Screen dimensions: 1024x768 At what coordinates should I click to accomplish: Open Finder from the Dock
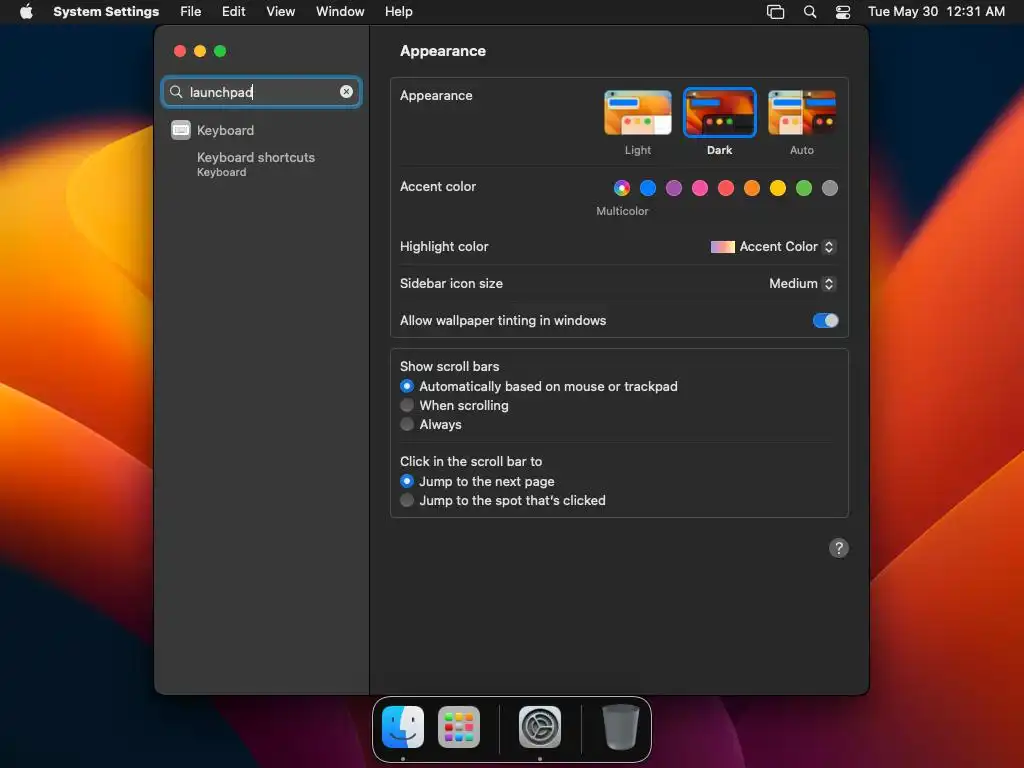coord(402,726)
